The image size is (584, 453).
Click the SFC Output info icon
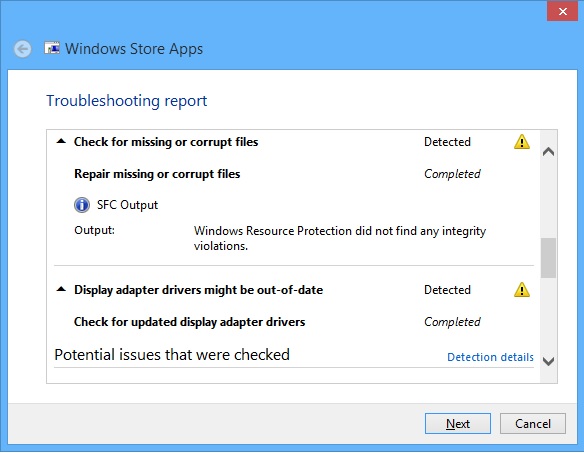point(82,205)
